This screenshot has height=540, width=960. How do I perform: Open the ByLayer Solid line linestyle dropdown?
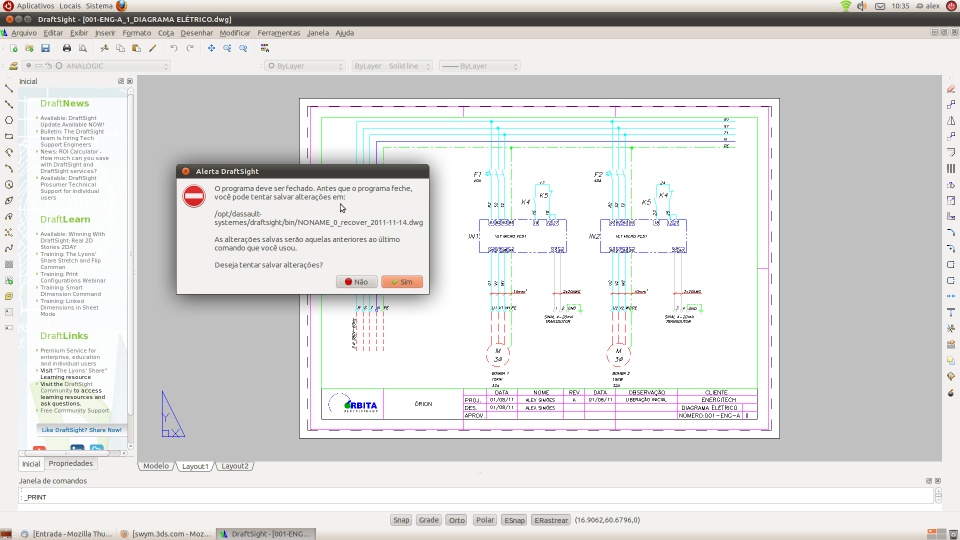click(x=392, y=66)
